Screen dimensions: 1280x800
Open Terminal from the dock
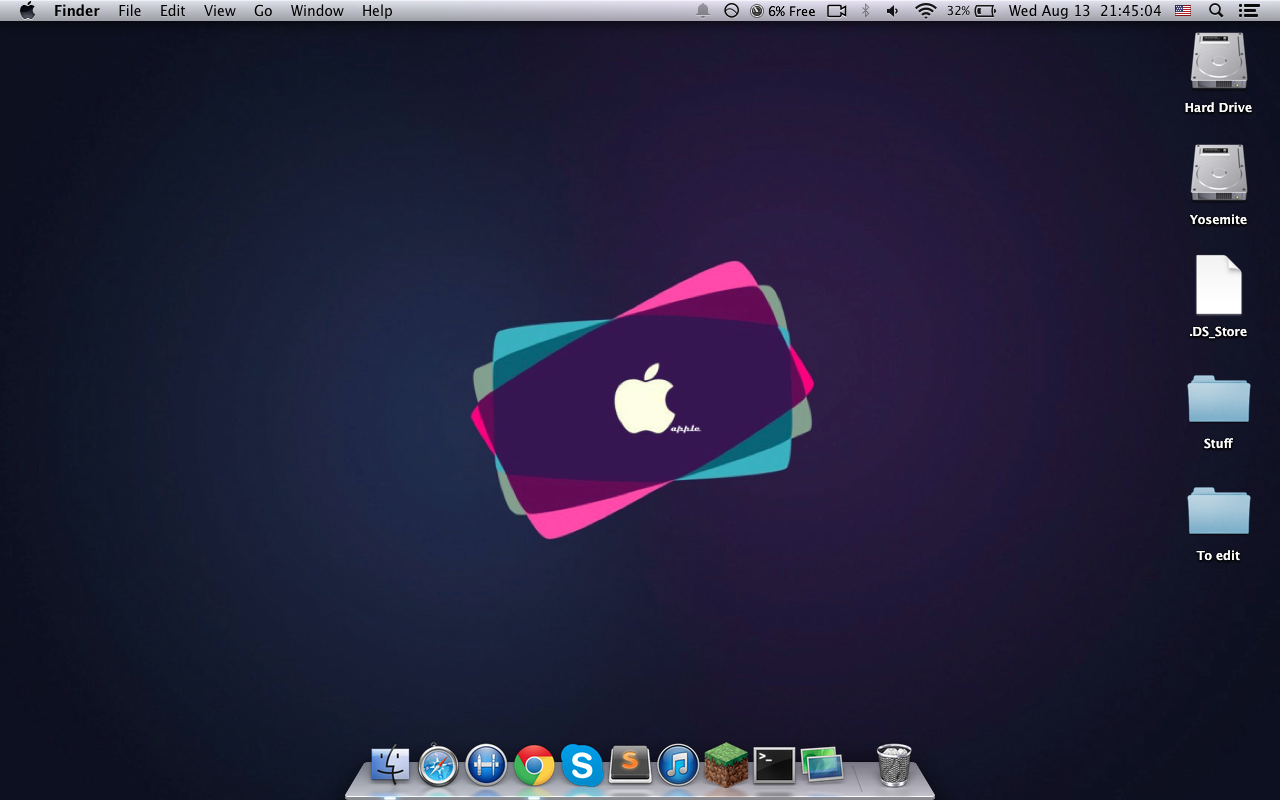[774, 765]
